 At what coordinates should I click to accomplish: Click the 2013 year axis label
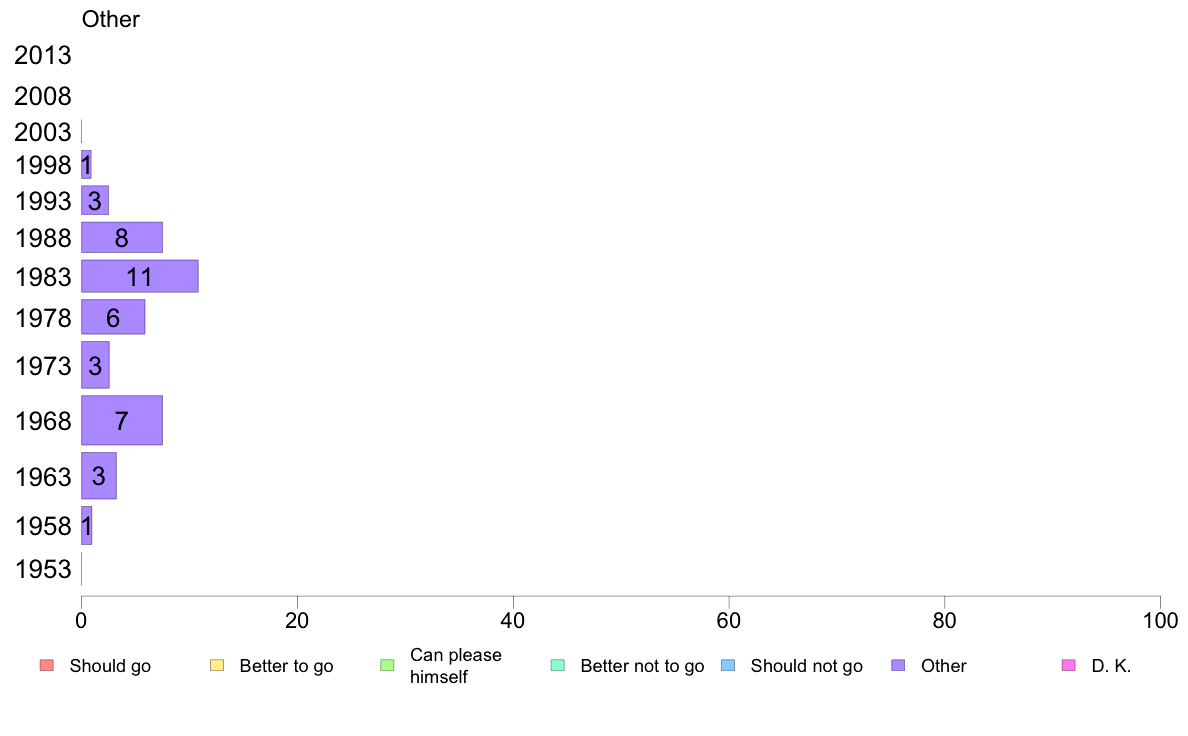(x=43, y=55)
